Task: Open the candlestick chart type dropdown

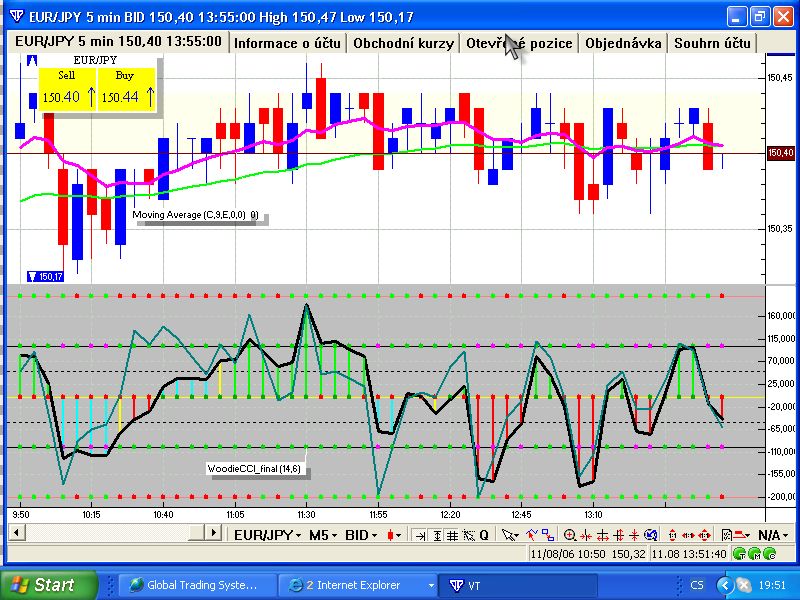Action: pyautogui.click(x=393, y=535)
